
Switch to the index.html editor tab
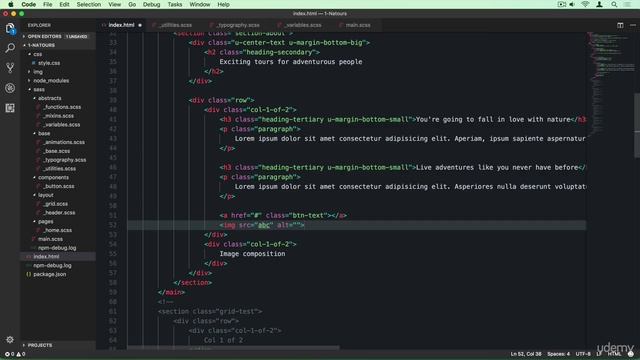[x=121, y=25]
